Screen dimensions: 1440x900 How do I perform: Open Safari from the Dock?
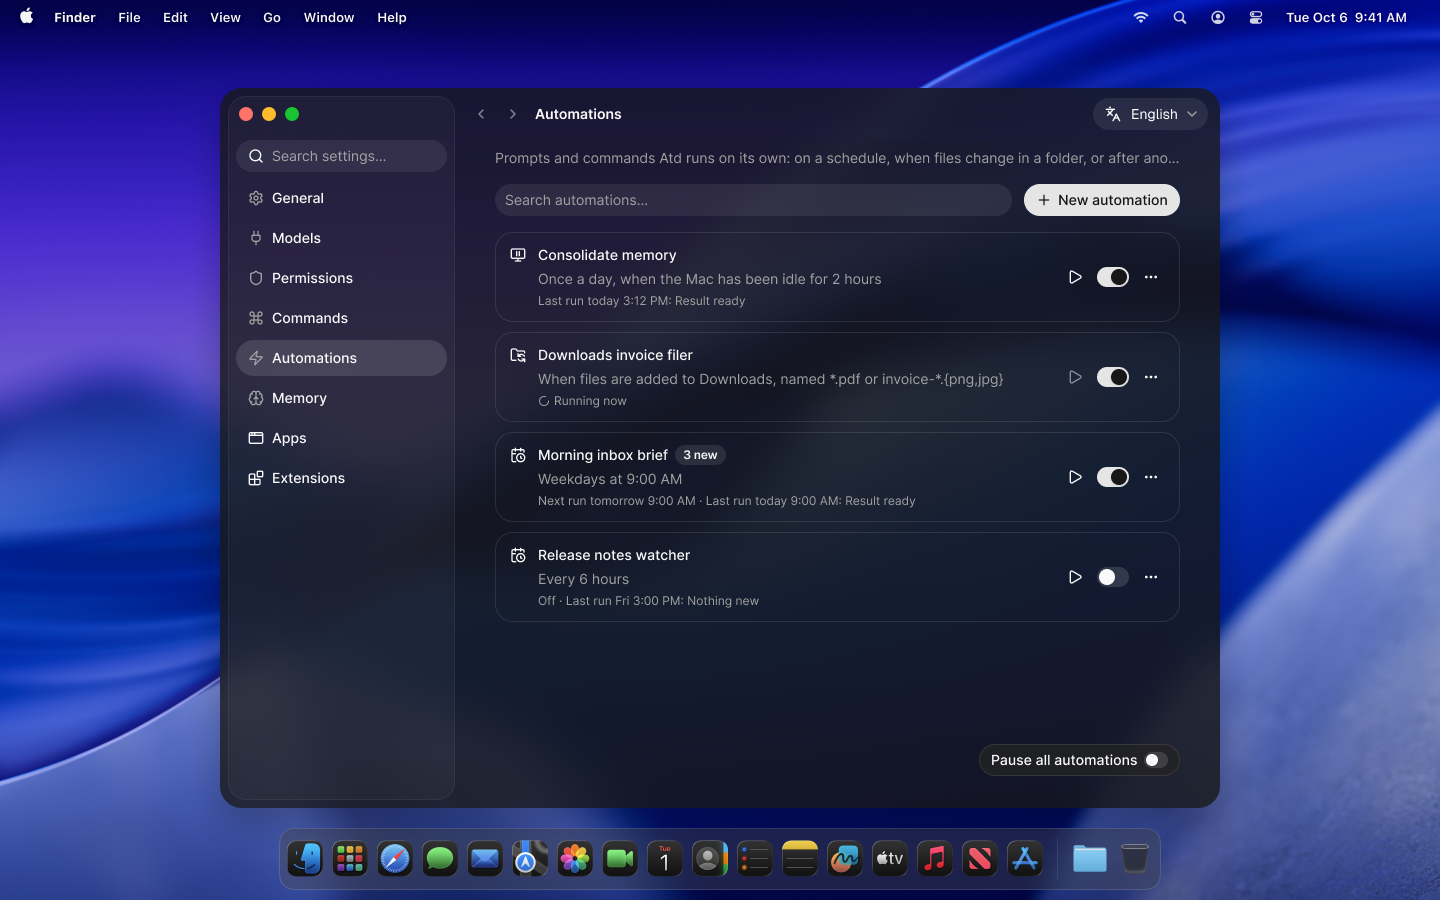pos(395,859)
